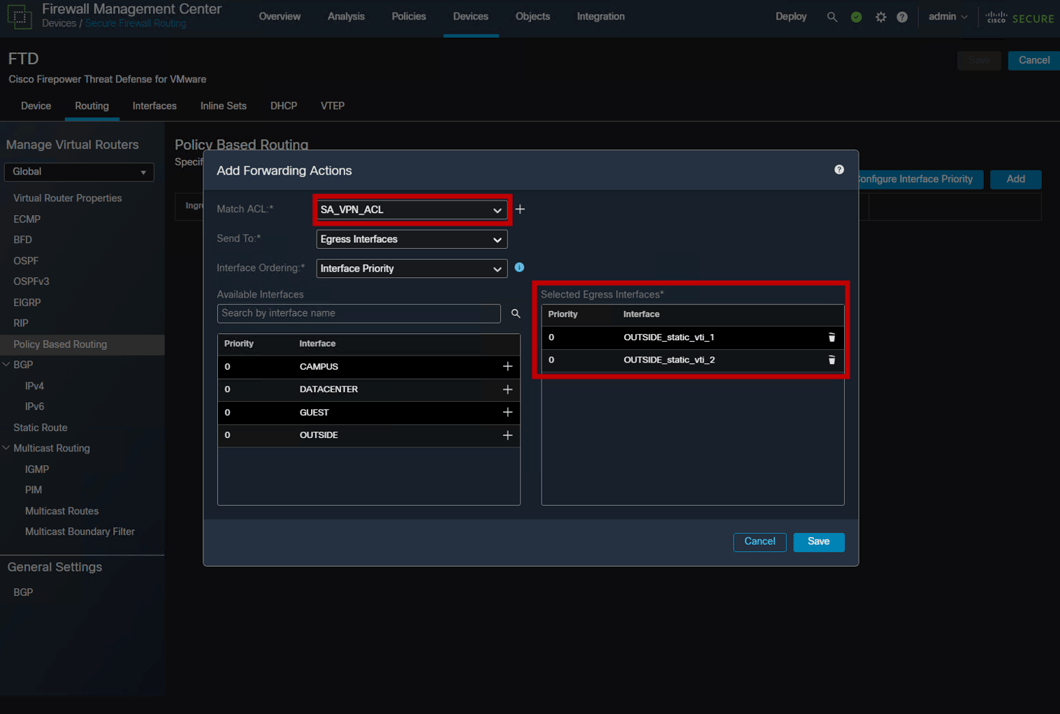Select BFD in sidebar
Viewport: 1060px width, 714px height.
click(x=22, y=239)
